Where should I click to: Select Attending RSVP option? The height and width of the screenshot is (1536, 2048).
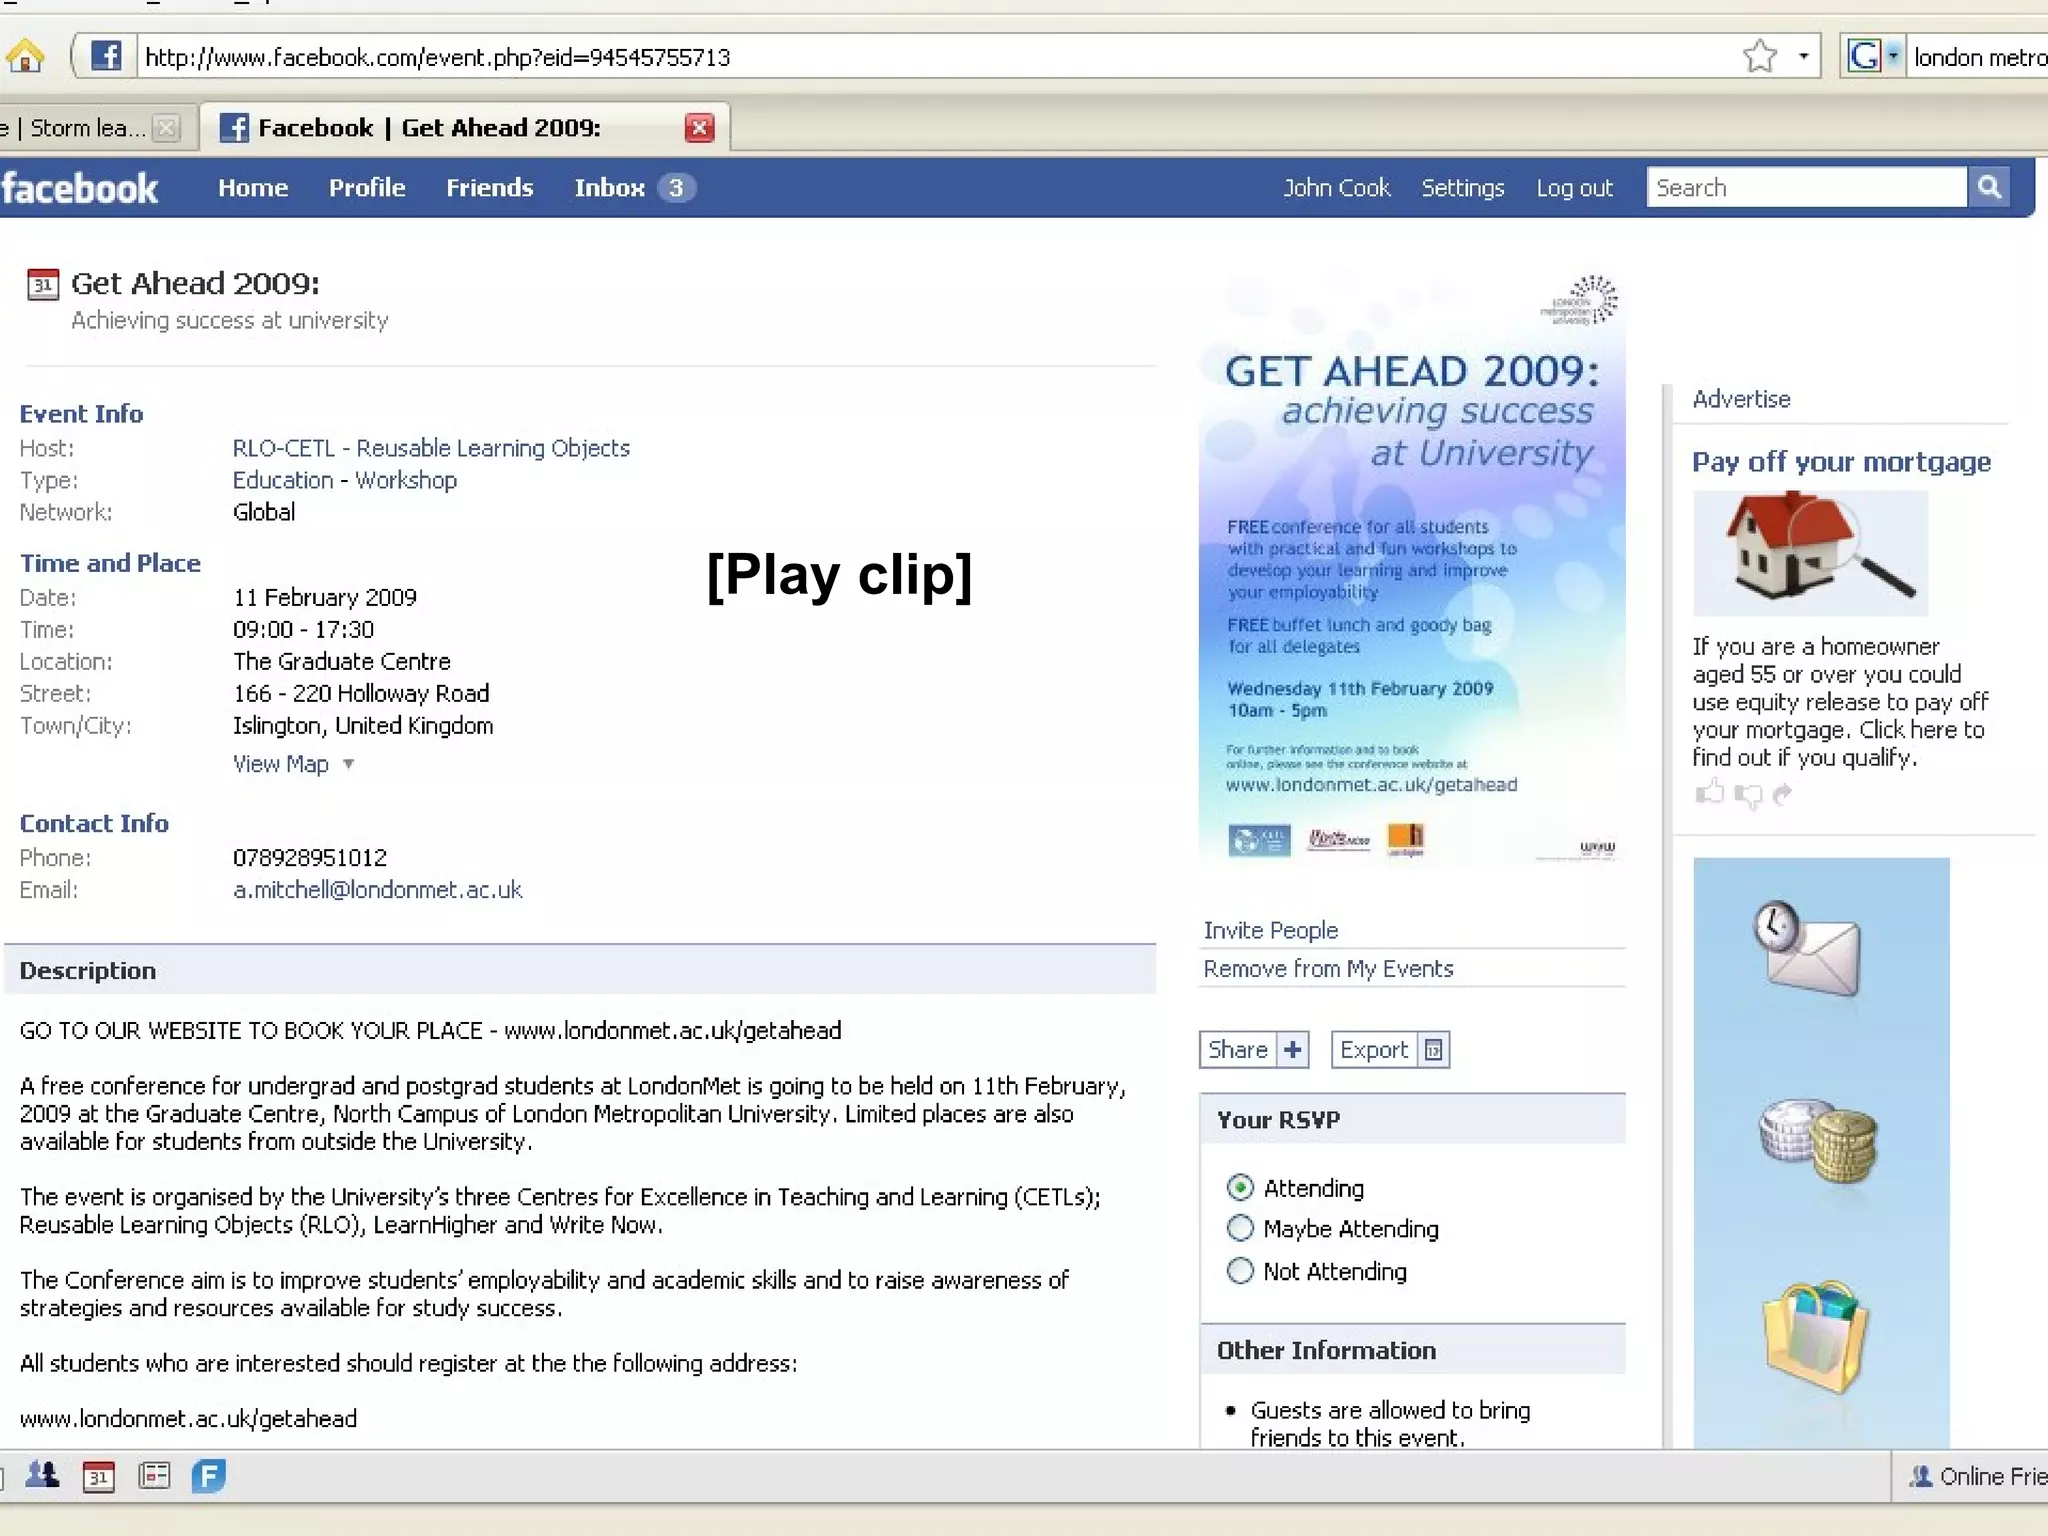(x=1240, y=1188)
